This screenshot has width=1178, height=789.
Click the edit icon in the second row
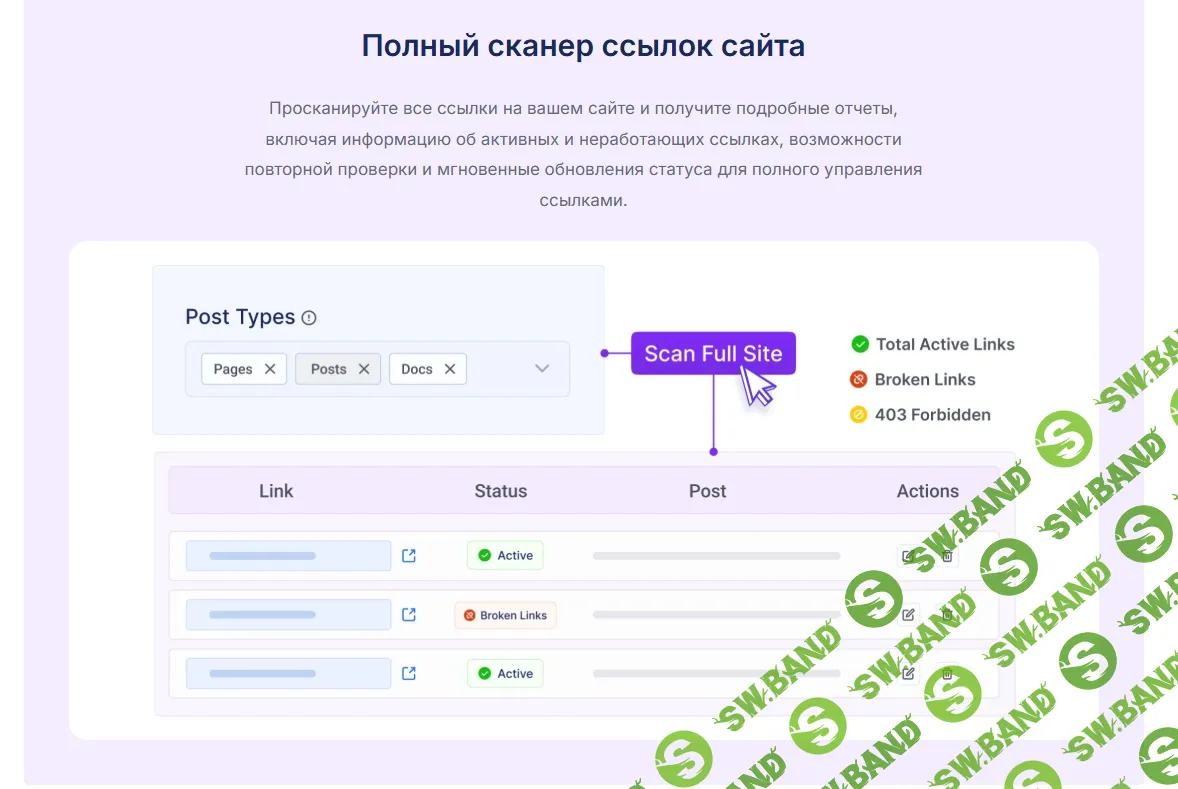[x=908, y=615]
